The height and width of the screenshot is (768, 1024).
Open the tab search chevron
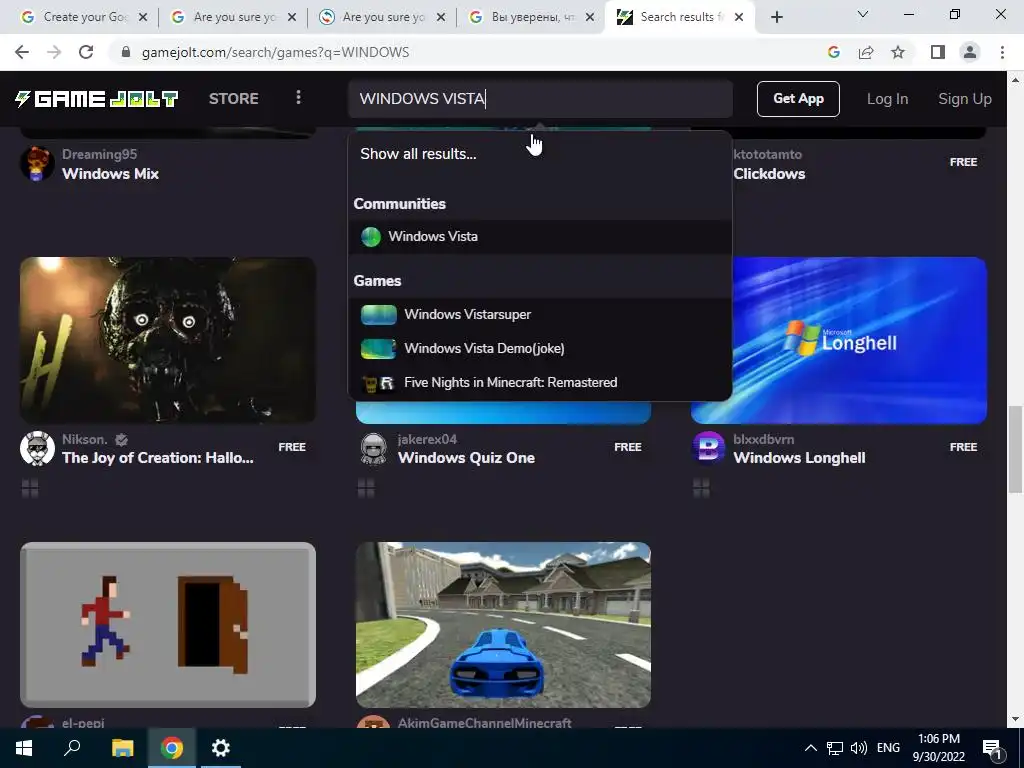(863, 14)
